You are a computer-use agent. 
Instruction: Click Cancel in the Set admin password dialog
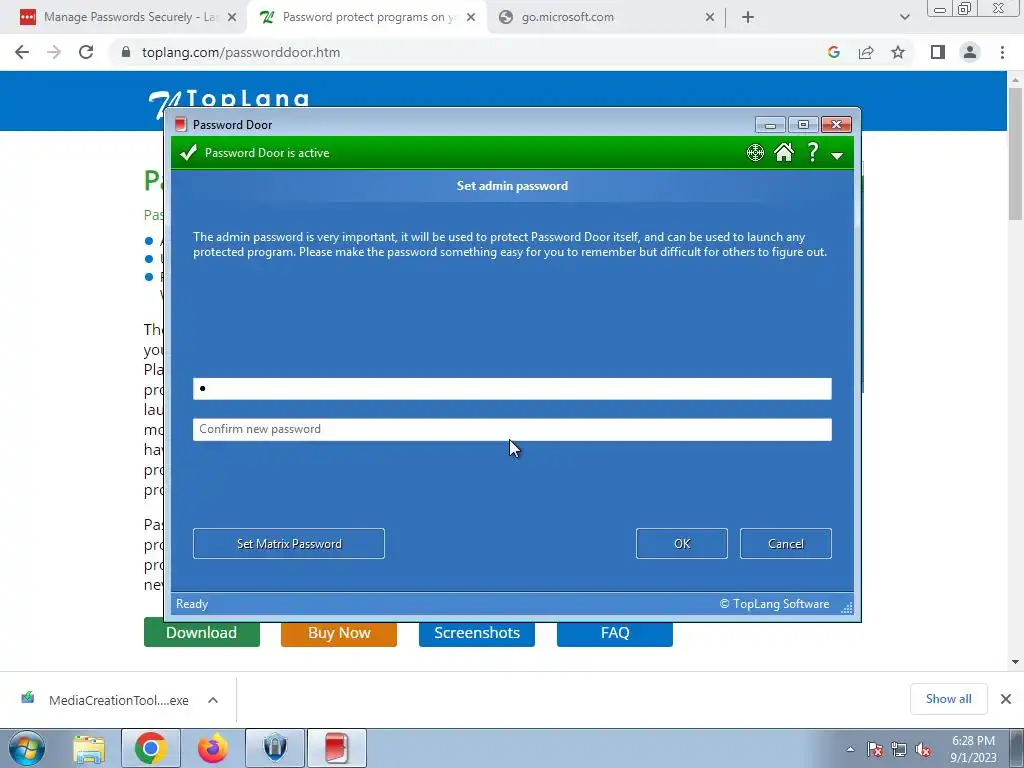coord(786,543)
